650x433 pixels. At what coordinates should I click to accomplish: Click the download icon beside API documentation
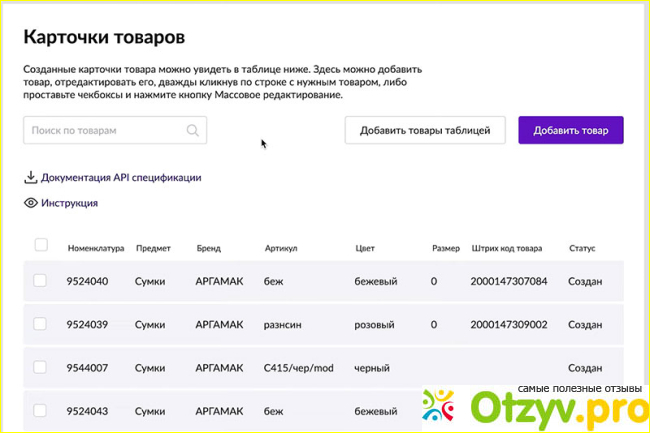(x=30, y=178)
